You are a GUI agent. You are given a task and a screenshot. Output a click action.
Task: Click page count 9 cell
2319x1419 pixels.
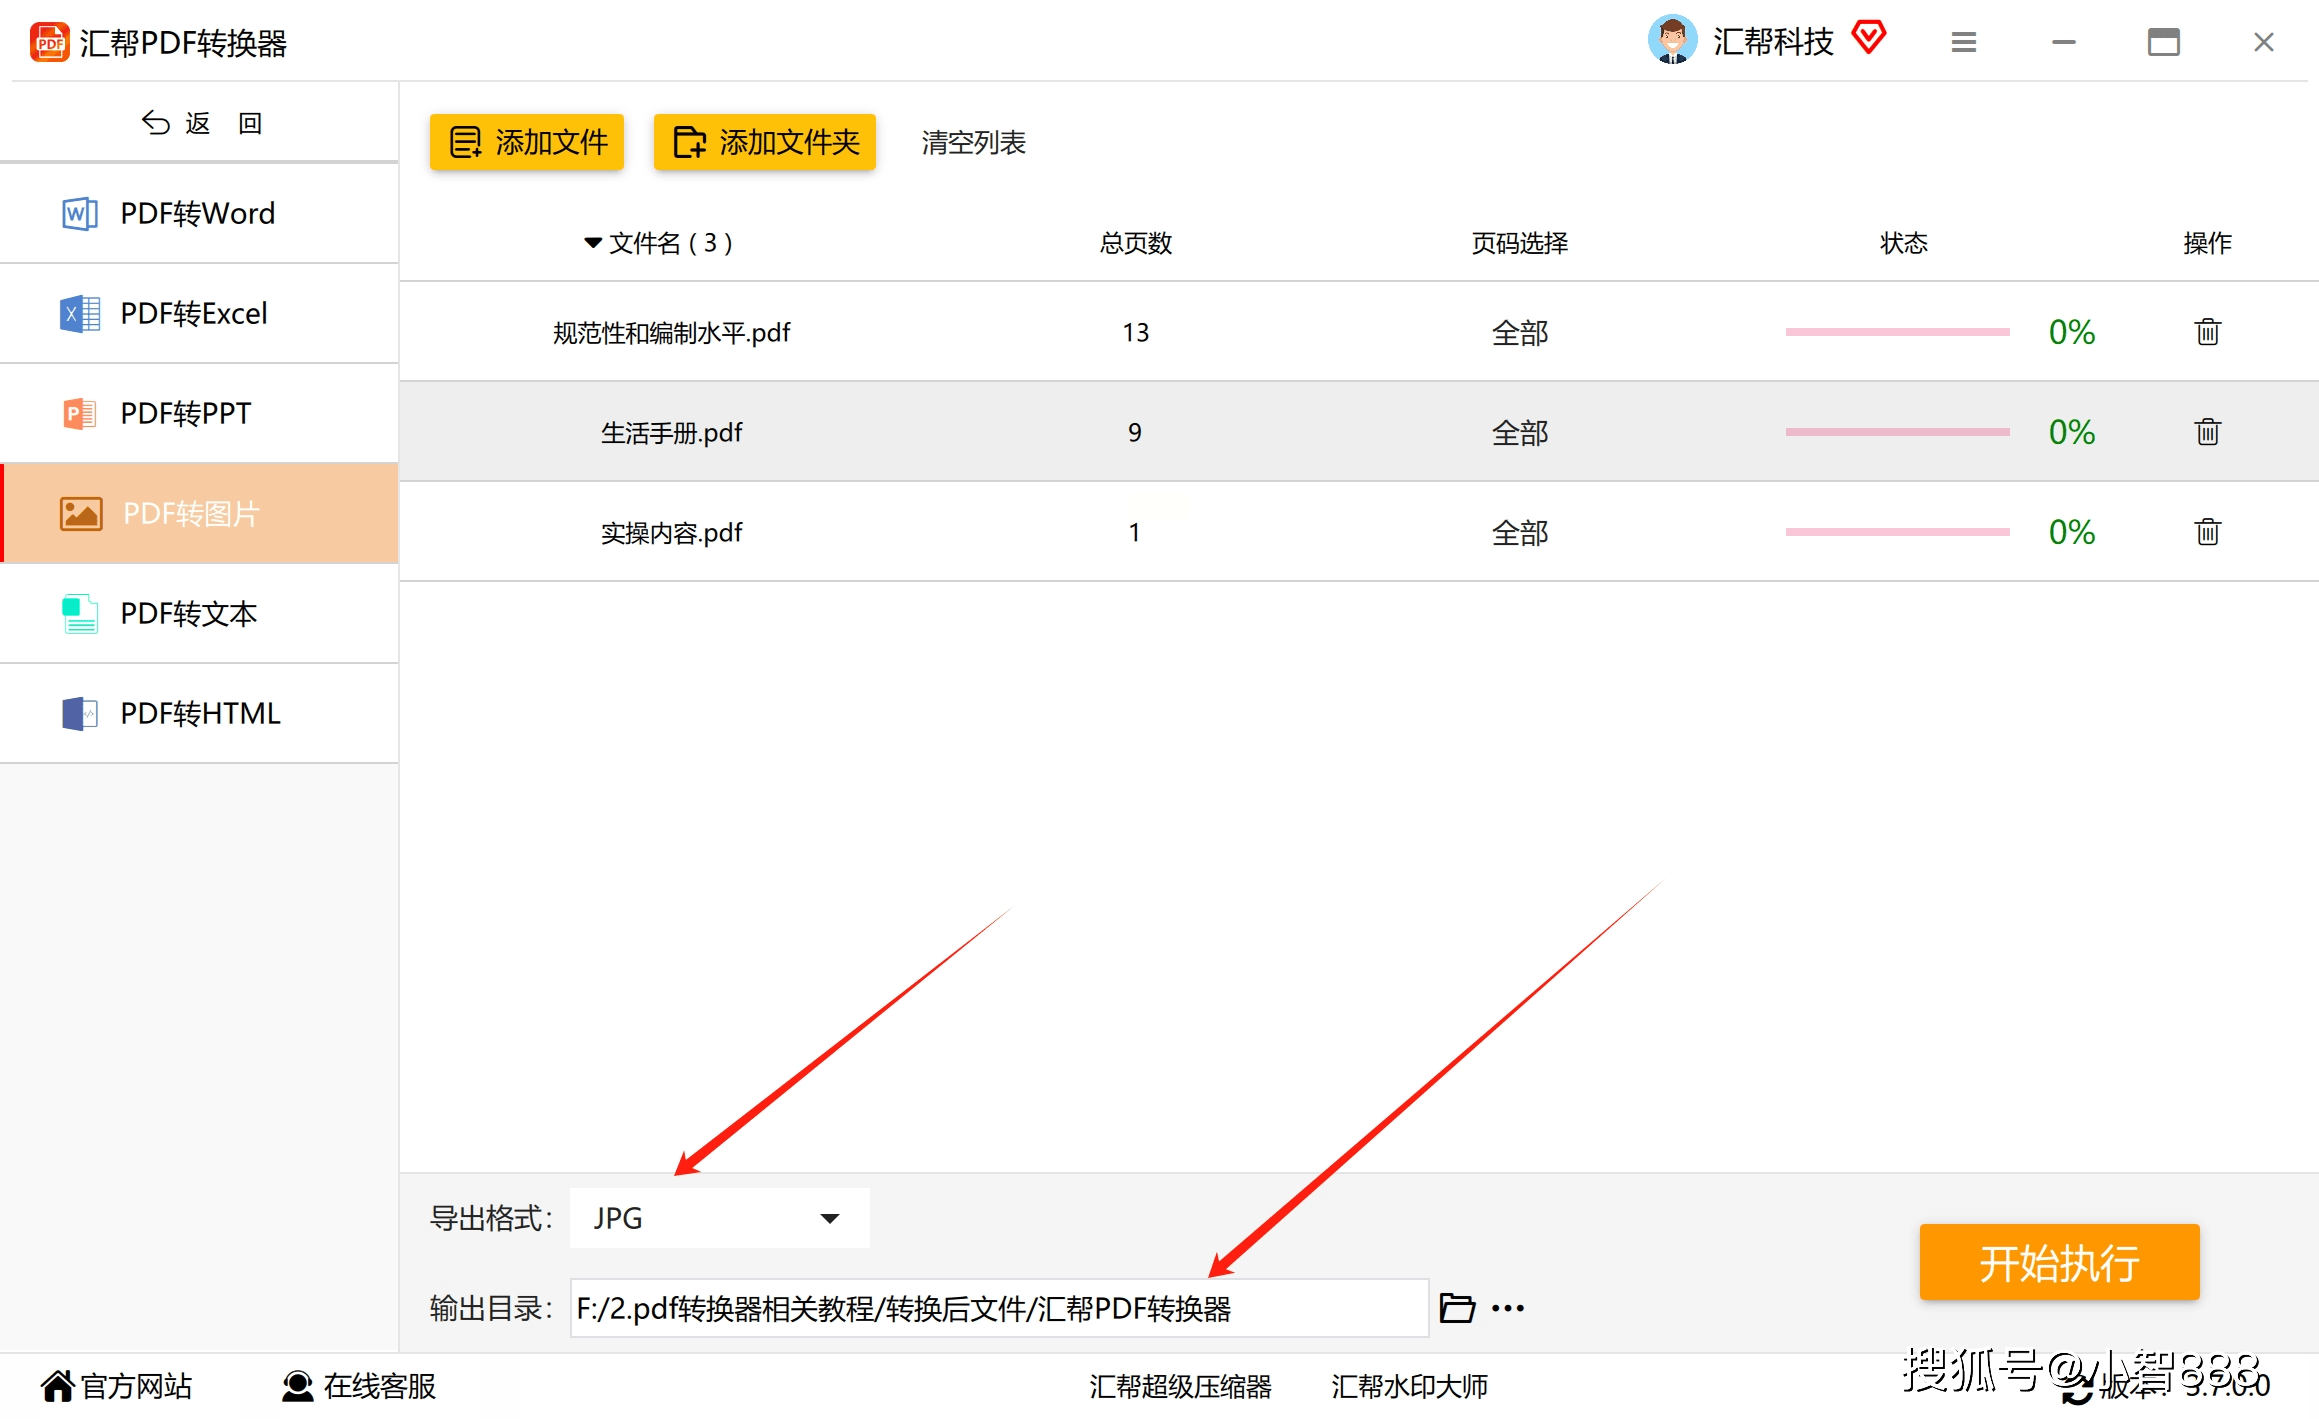(1135, 432)
